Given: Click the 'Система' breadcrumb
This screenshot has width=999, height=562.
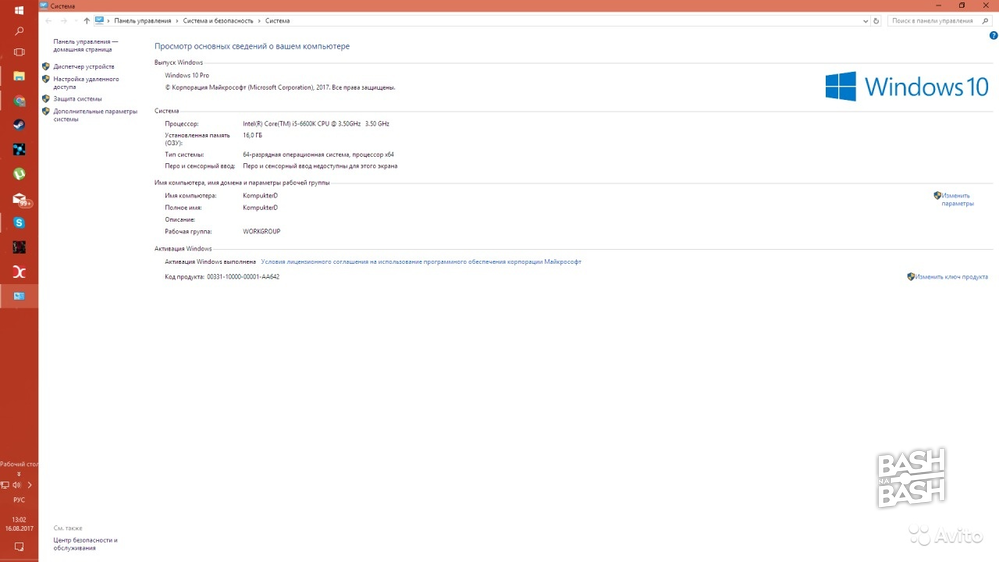Looking at the screenshot, I should (x=277, y=21).
